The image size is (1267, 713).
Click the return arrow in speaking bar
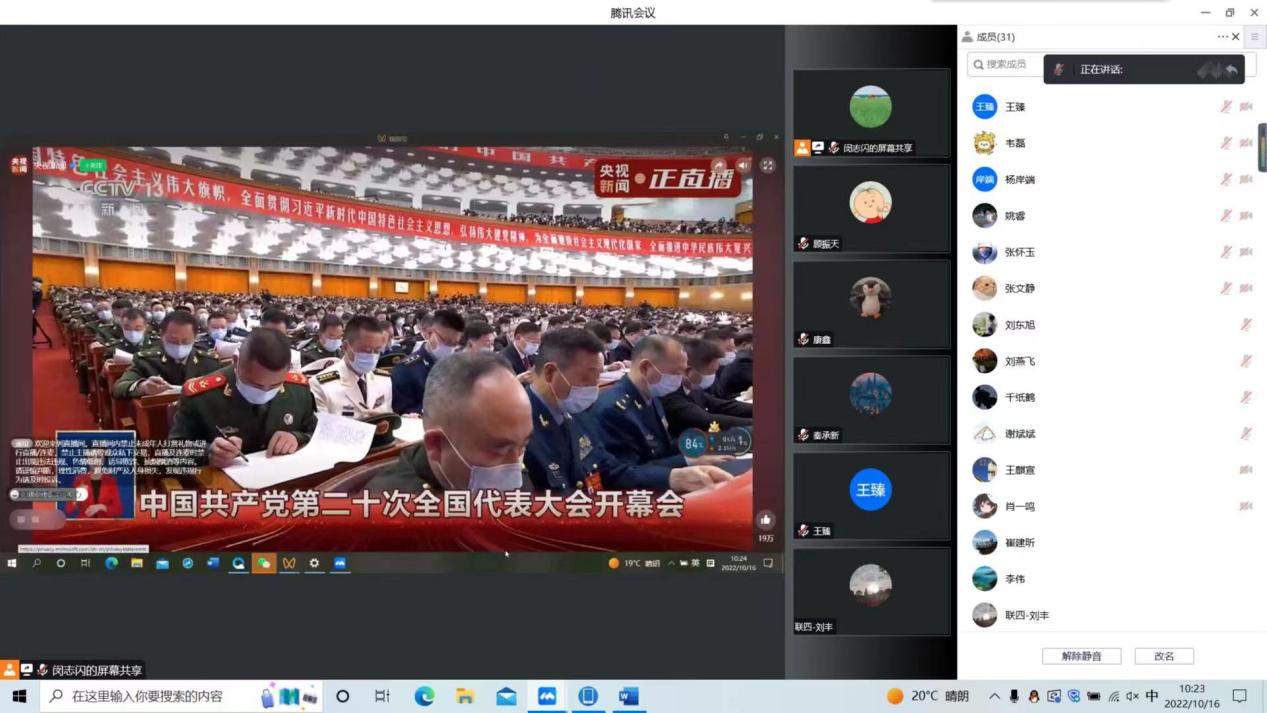(x=1232, y=70)
